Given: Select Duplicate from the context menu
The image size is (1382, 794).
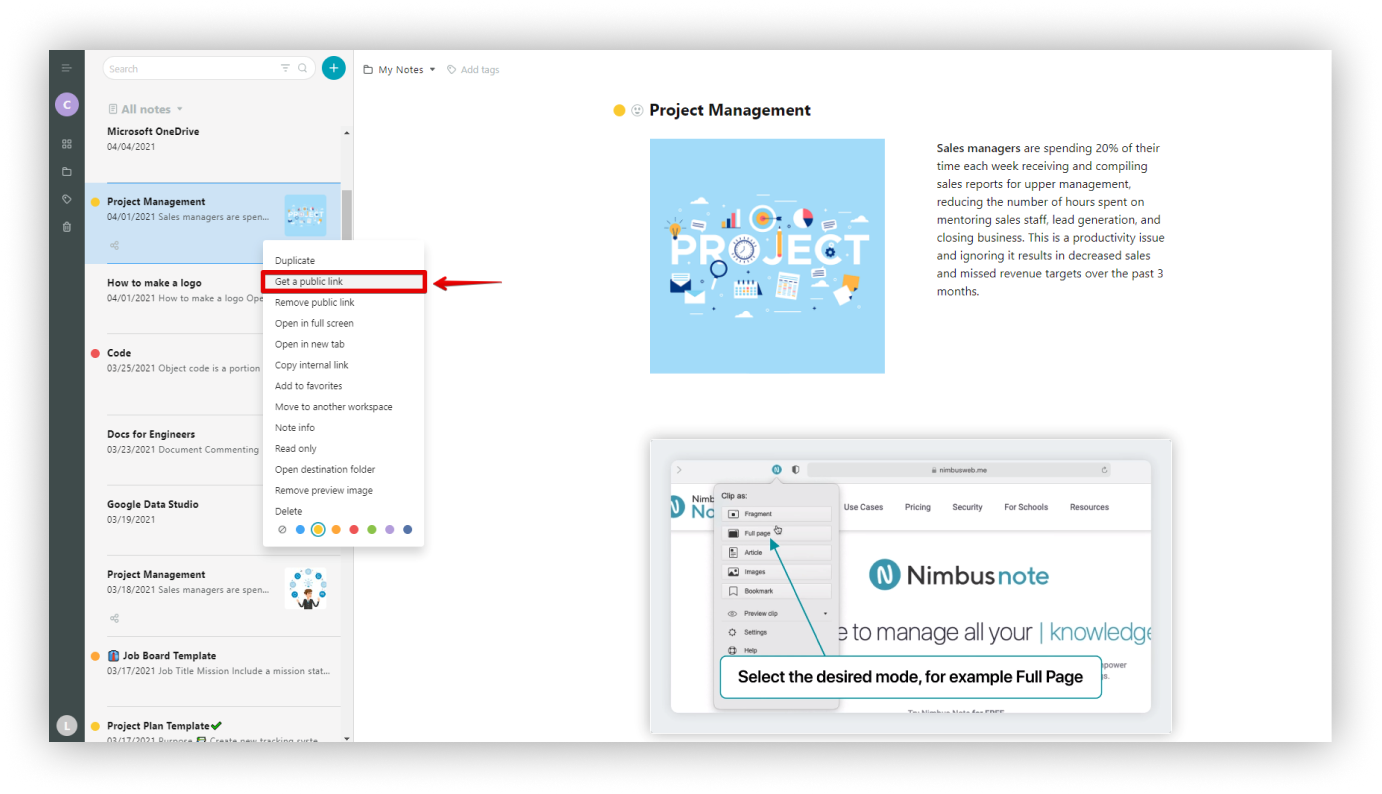Looking at the screenshot, I should coord(295,261).
